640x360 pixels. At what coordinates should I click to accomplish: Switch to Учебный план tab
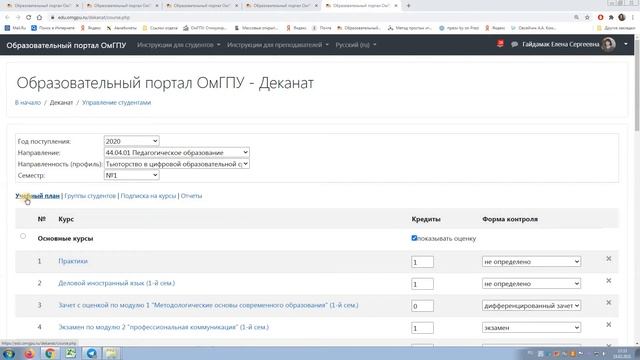[38, 196]
